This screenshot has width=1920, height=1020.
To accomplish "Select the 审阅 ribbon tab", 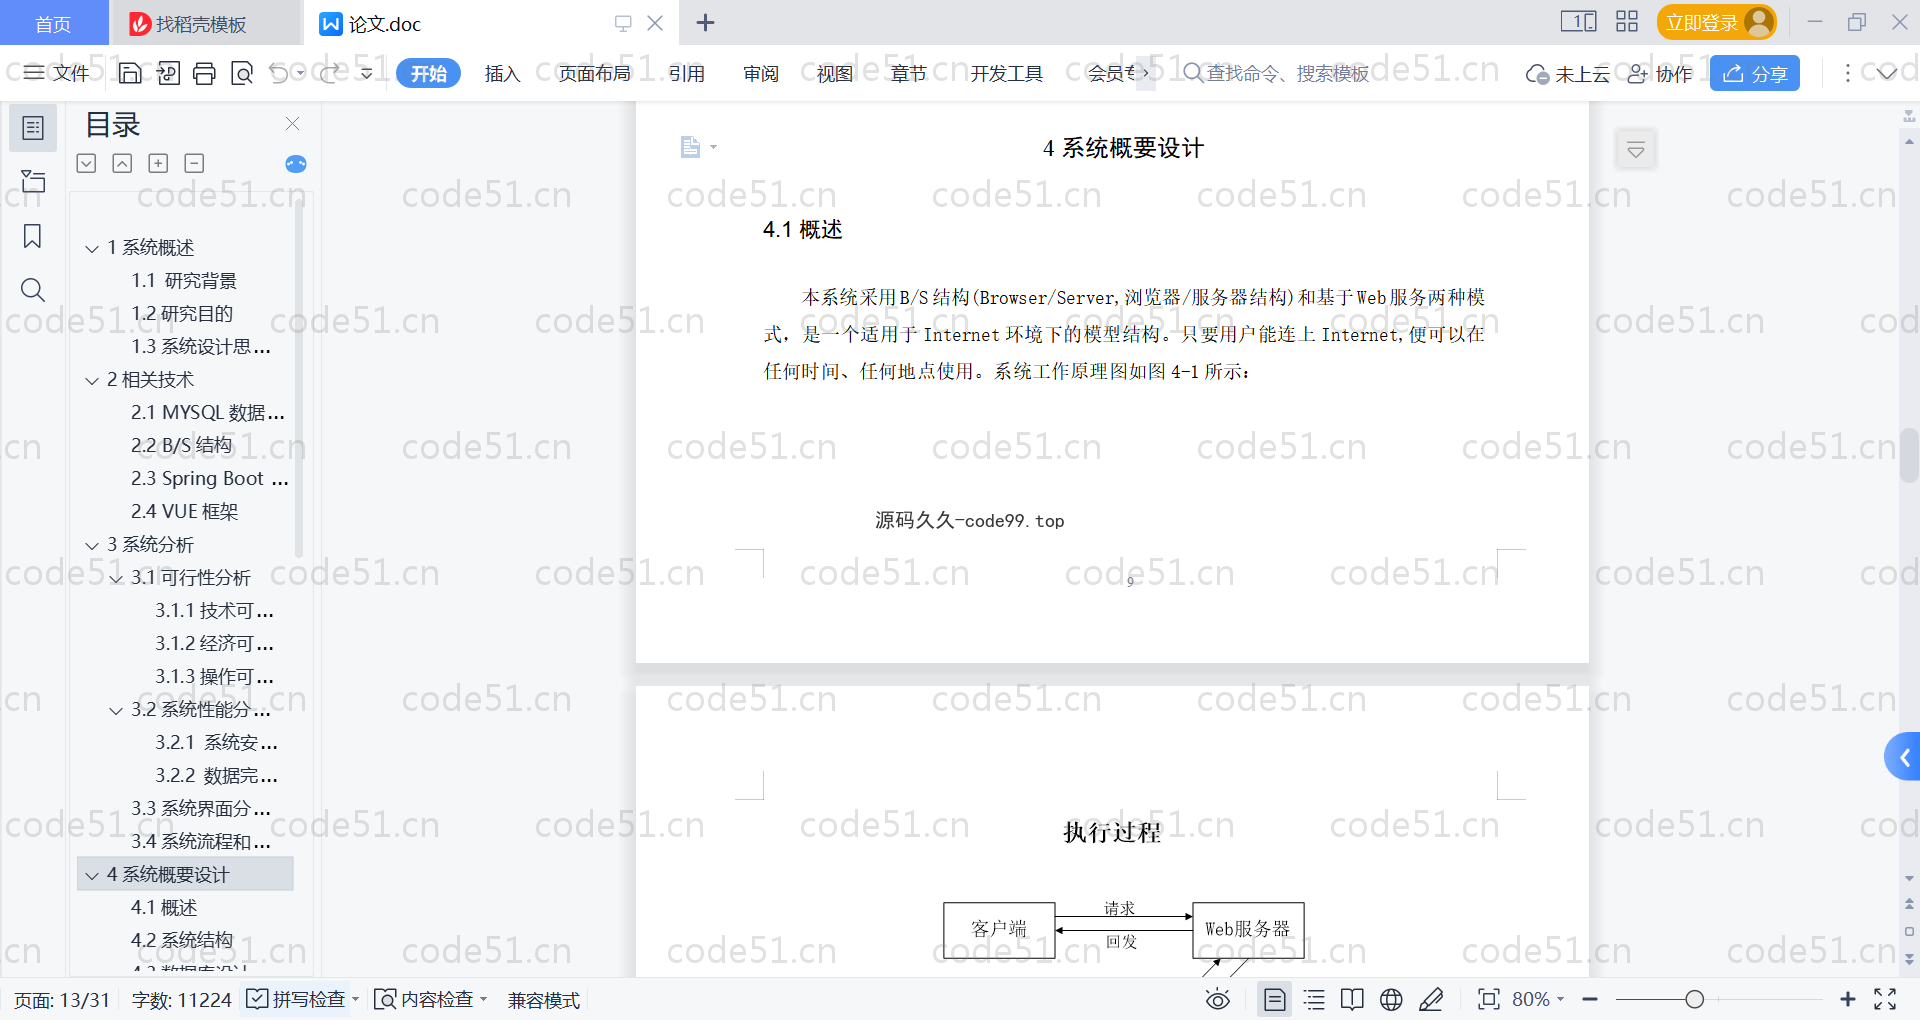I will coord(760,73).
